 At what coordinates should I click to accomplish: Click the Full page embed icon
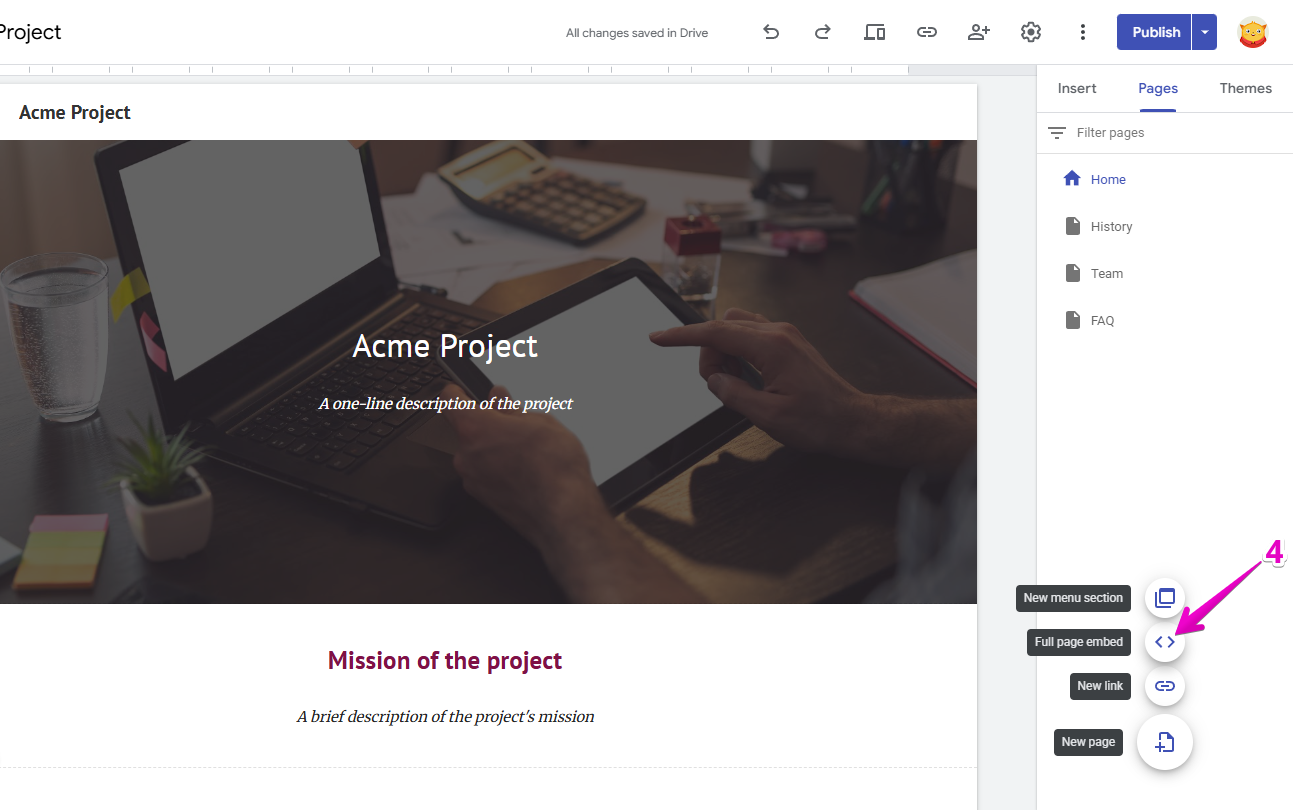coord(1165,642)
